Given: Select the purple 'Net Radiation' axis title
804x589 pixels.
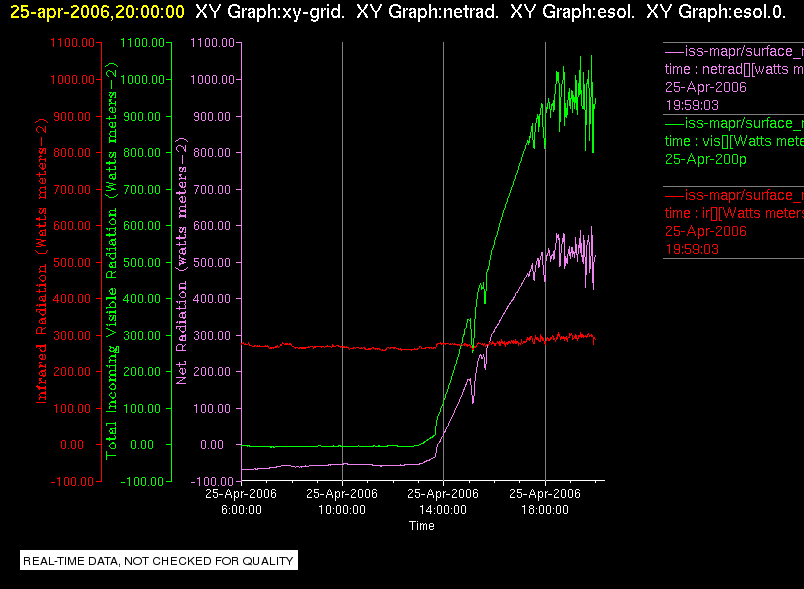Looking at the screenshot, I should click(182, 260).
